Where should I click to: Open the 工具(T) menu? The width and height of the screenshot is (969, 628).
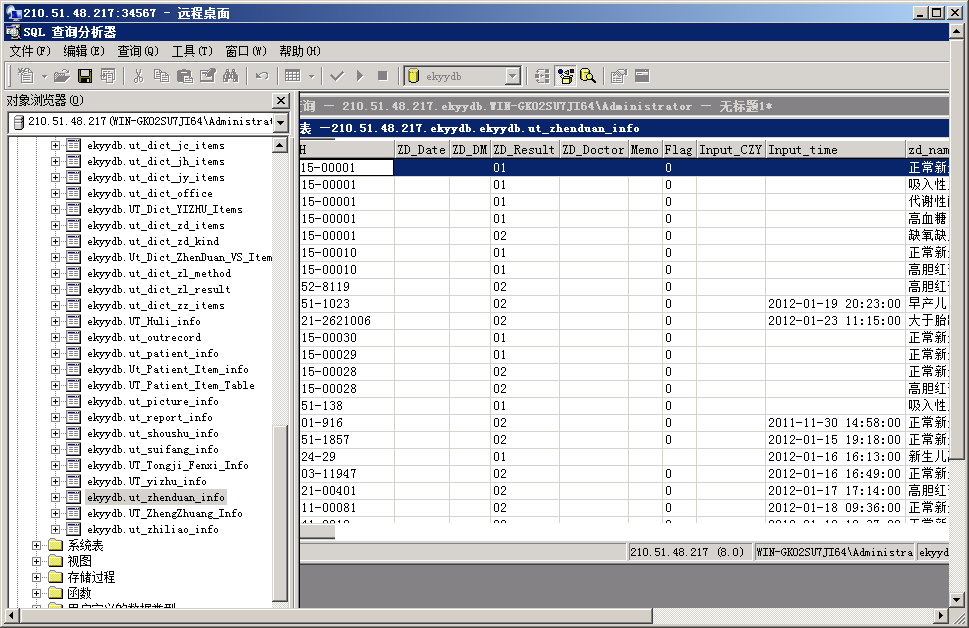pyautogui.click(x=192, y=51)
